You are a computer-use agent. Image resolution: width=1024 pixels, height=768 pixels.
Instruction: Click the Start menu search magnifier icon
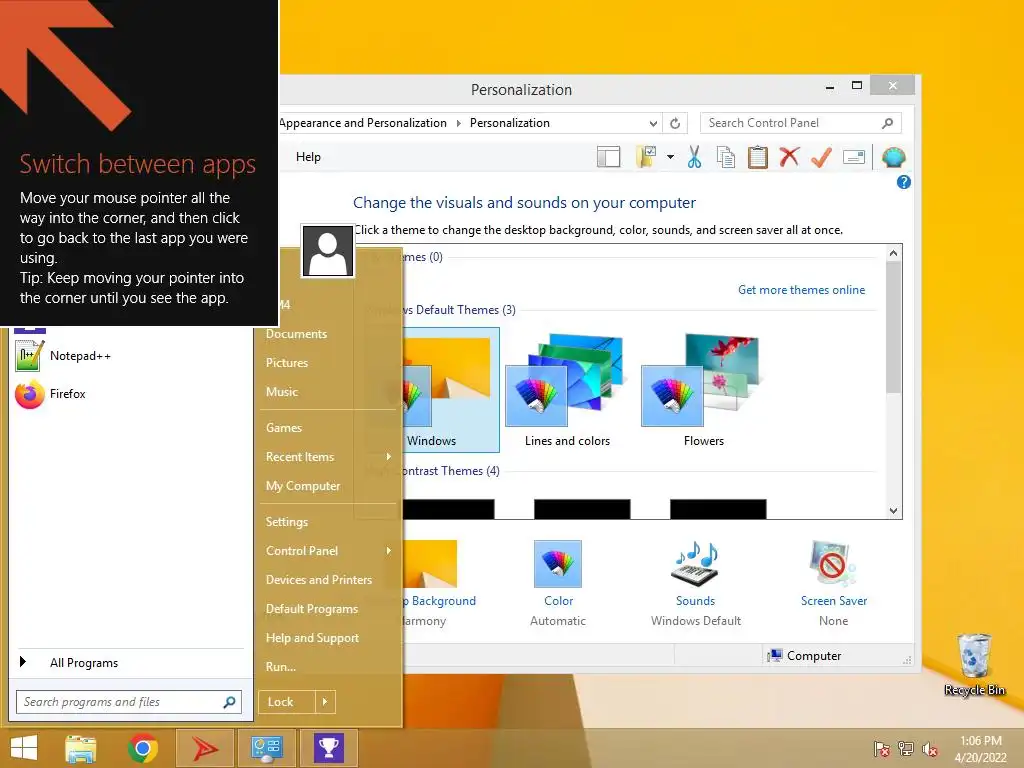coord(229,702)
